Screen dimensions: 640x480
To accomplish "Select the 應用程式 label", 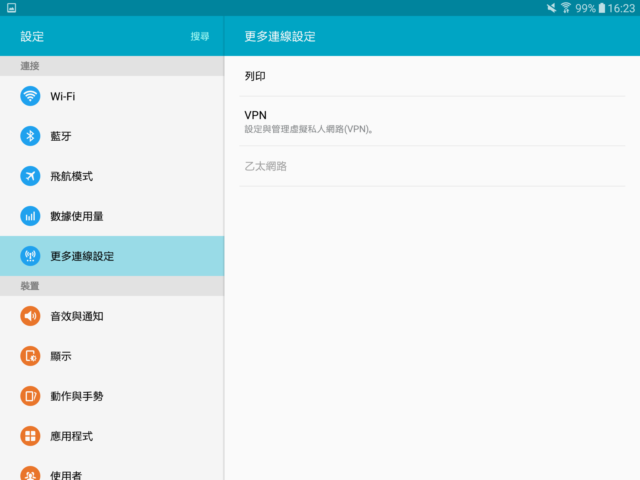I will [71, 436].
